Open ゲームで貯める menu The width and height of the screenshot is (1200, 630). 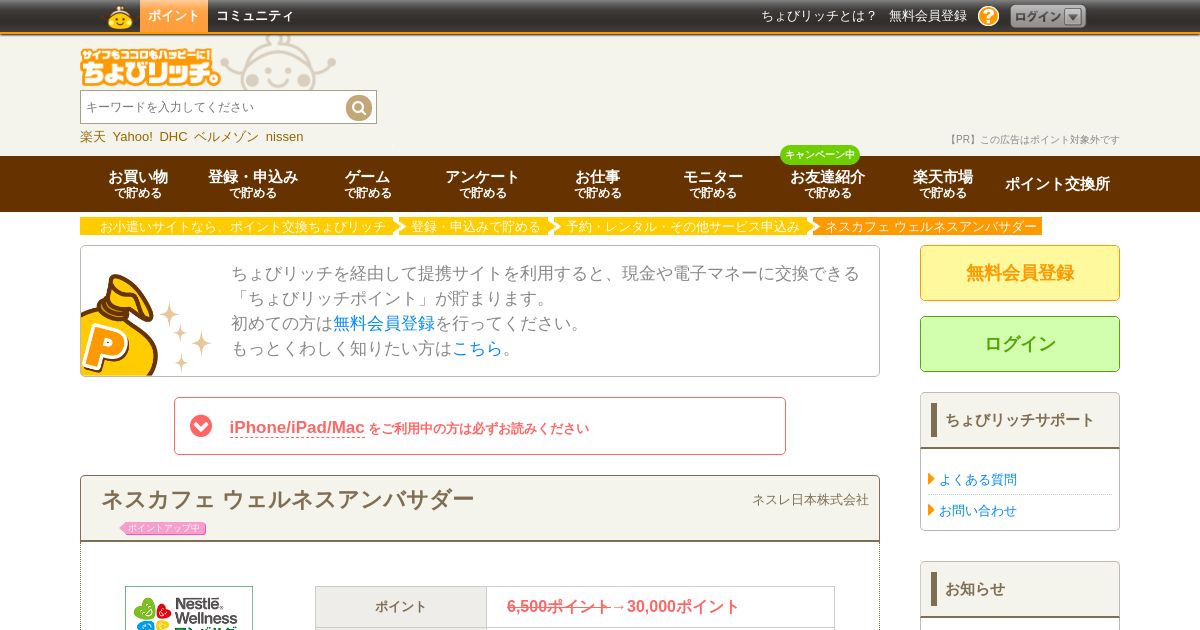[x=368, y=184]
